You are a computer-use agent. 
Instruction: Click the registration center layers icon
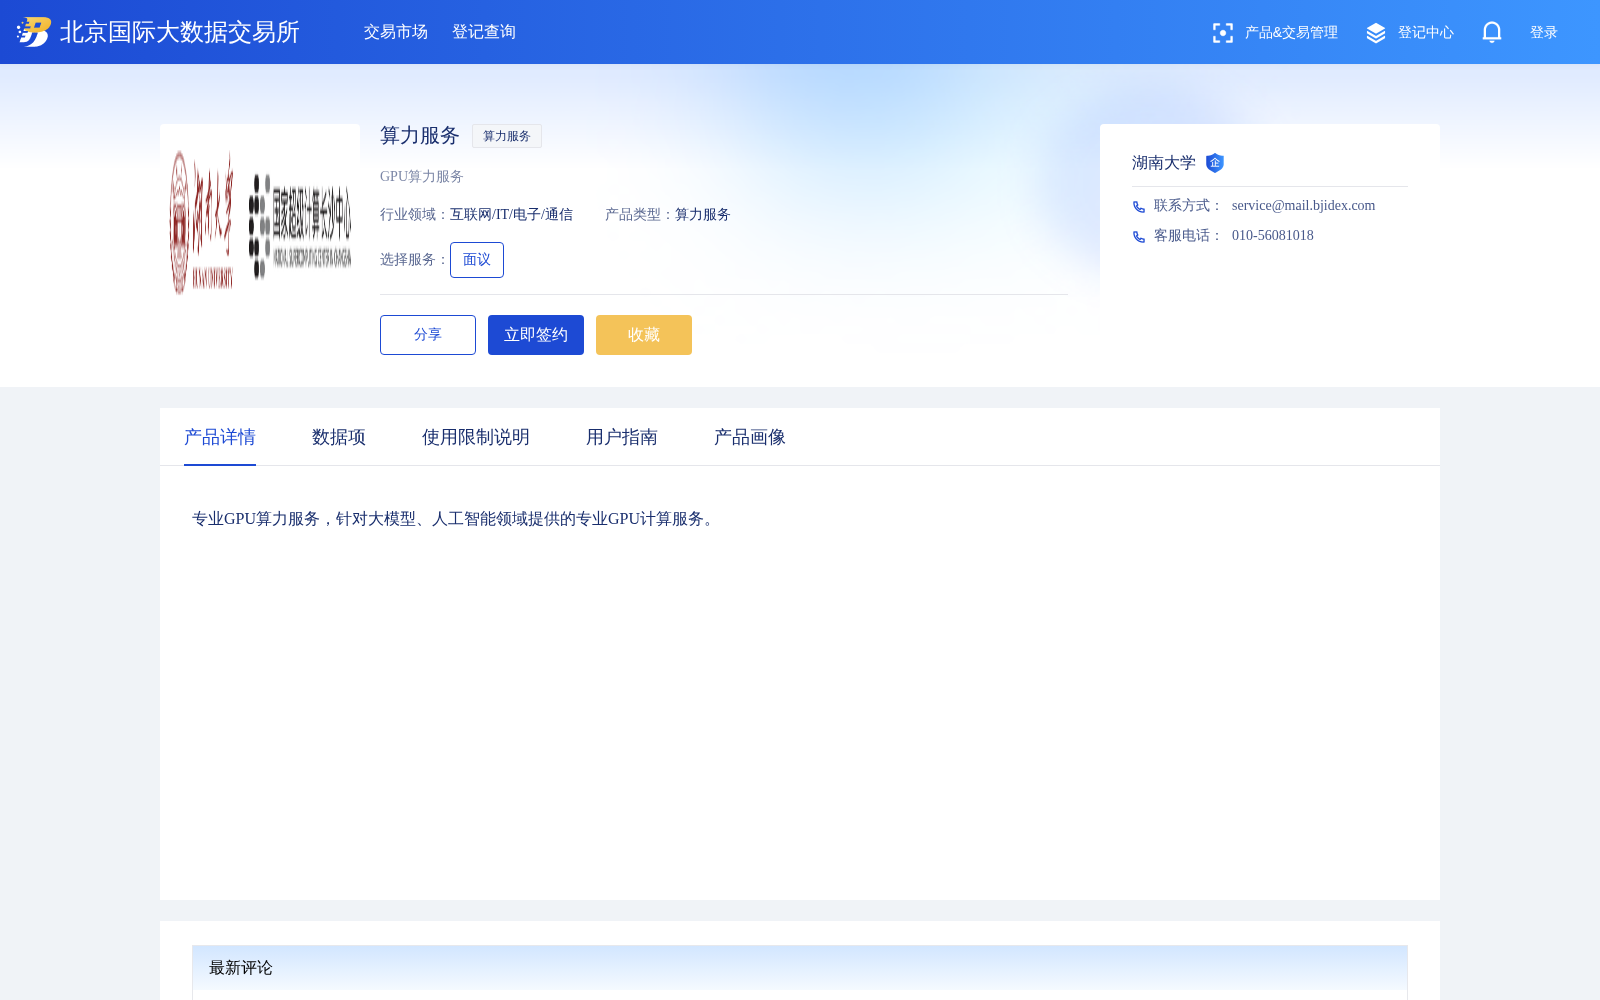pos(1376,33)
